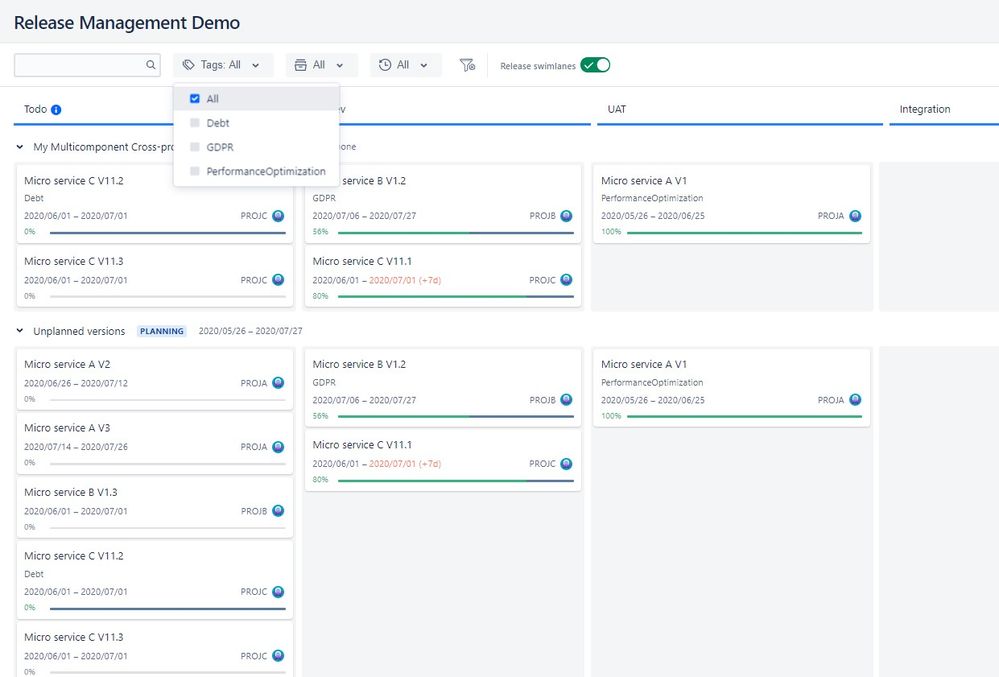The image size is (999, 677).
Task: Toggle the Release swimlanes switch
Action: pyautogui.click(x=595, y=65)
